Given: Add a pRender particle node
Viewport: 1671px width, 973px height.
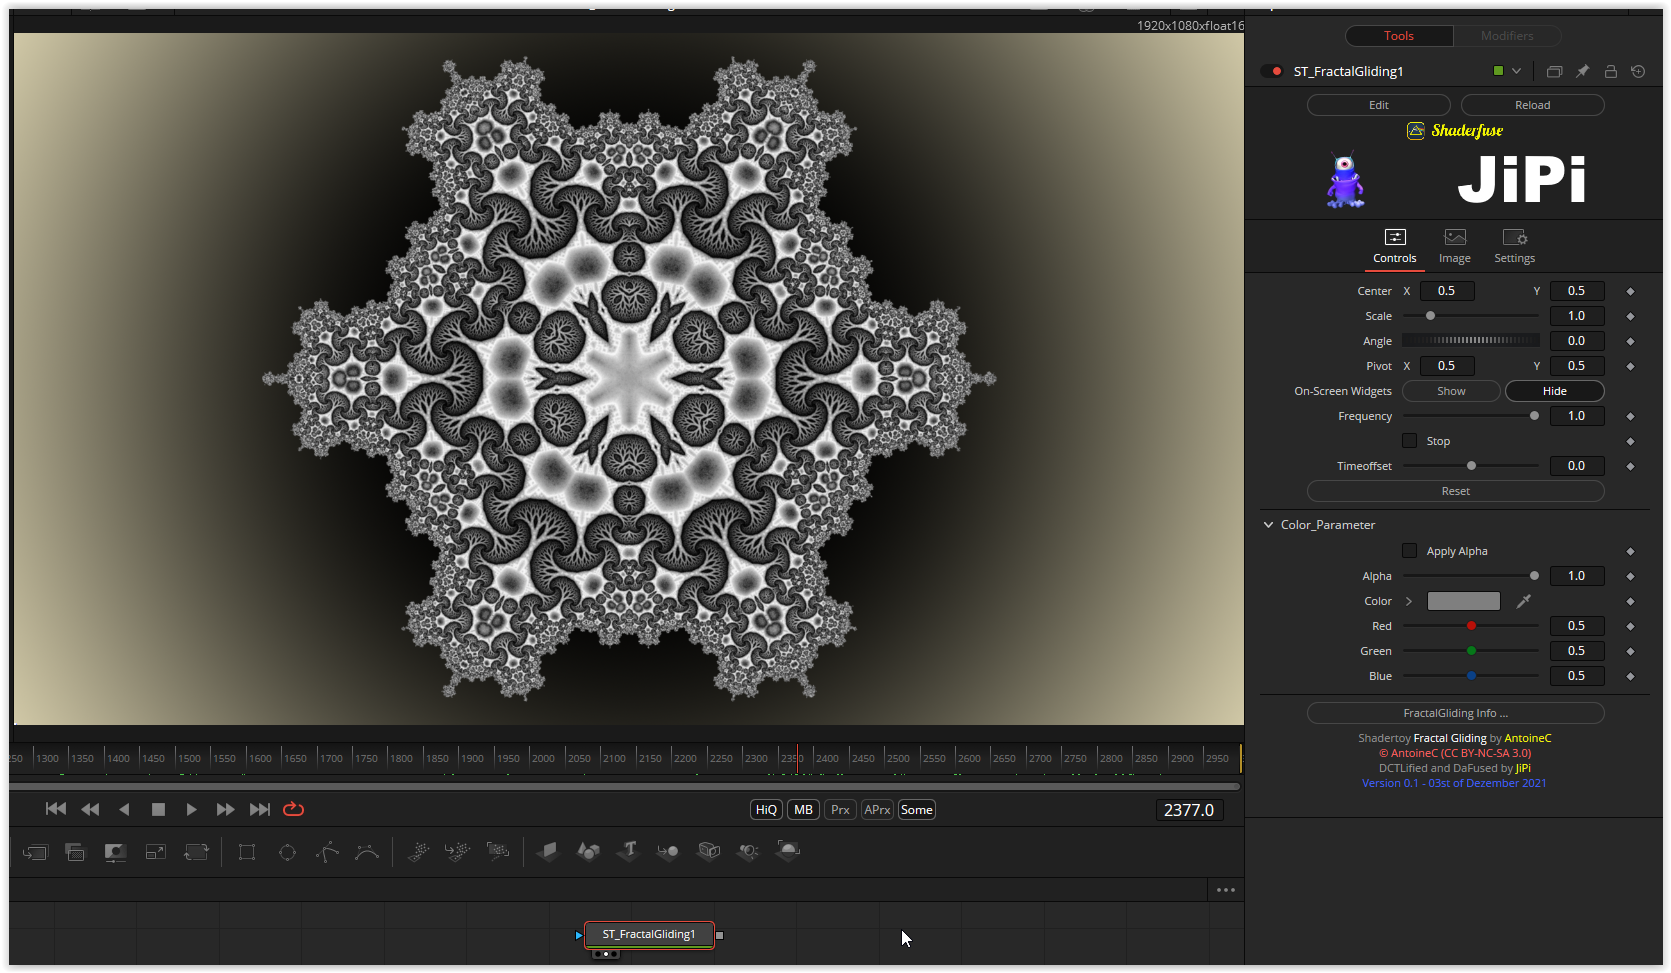Looking at the screenshot, I should click(x=497, y=851).
